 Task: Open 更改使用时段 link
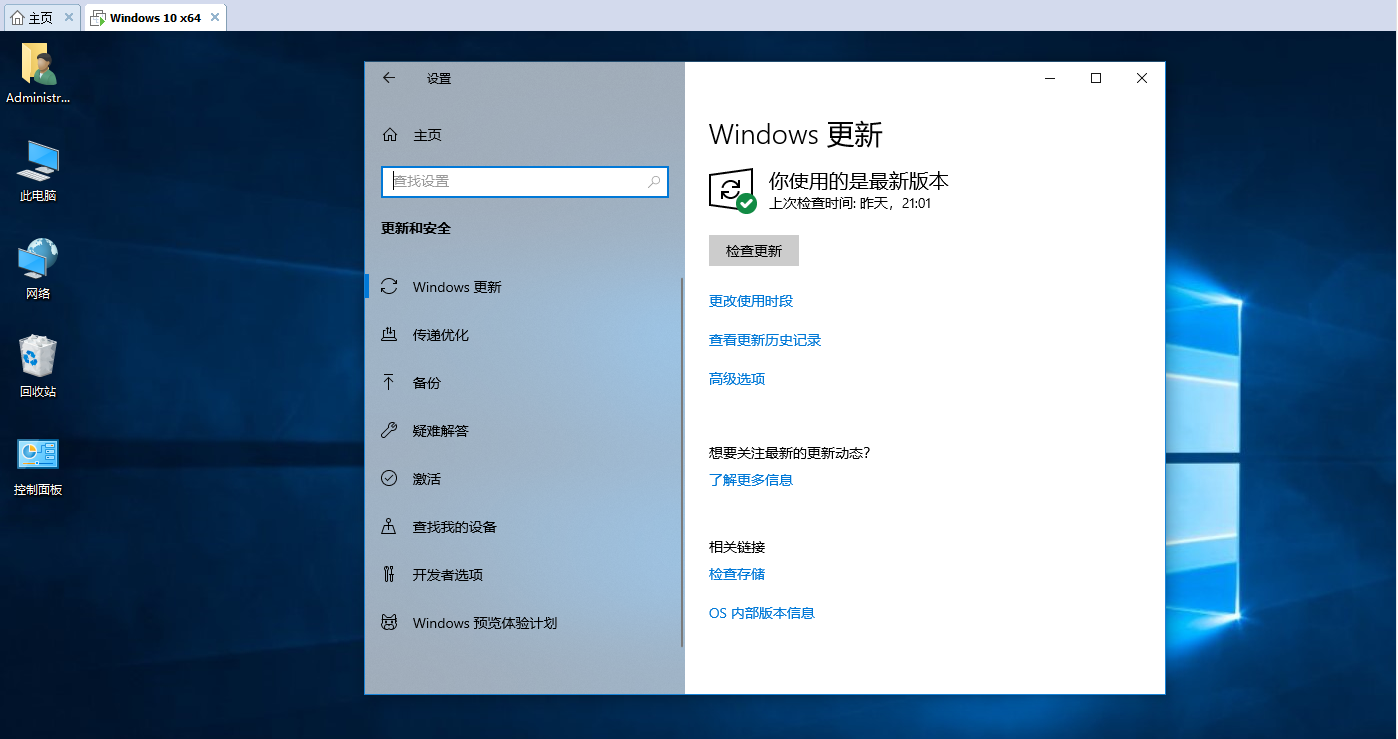[x=751, y=301]
